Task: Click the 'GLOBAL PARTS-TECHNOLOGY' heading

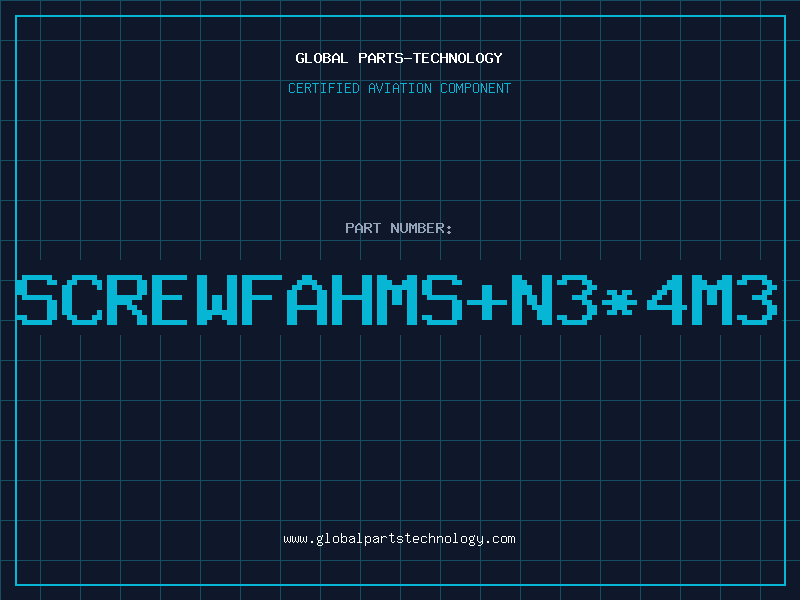Action: tap(399, 58)
